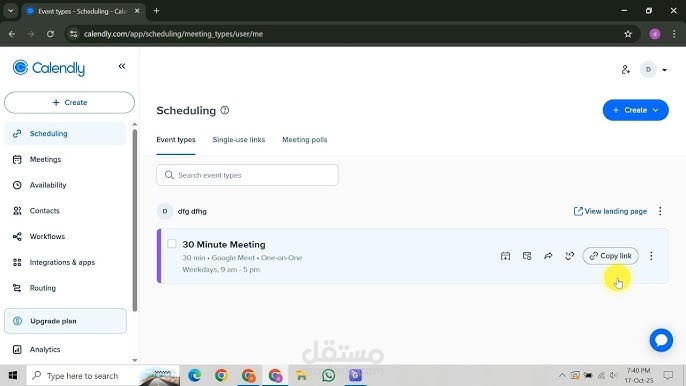Open Workflows in the sidebar
The width and height of the screenshot is (686, 386).
(65, 236)
